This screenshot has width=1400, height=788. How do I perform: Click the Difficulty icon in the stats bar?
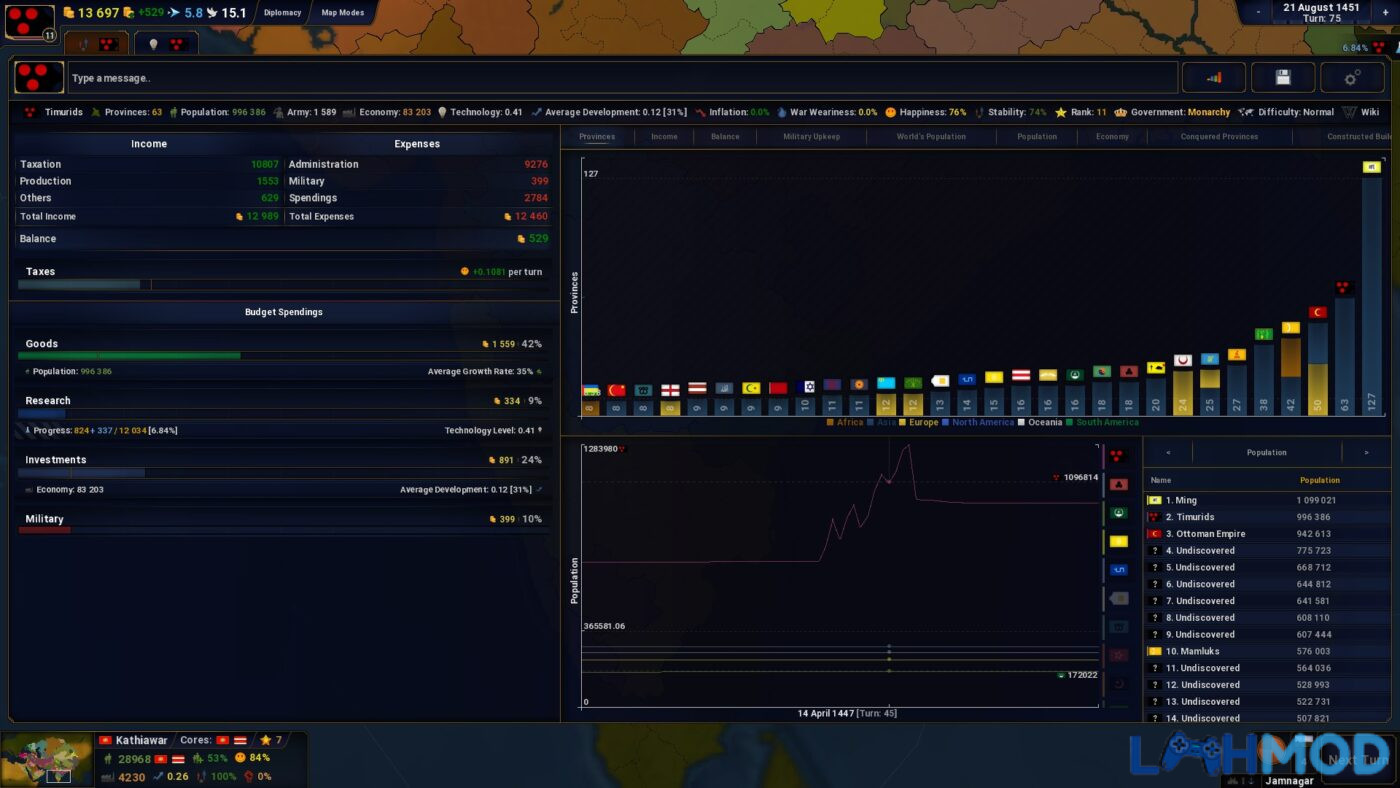coord(1246,112)
